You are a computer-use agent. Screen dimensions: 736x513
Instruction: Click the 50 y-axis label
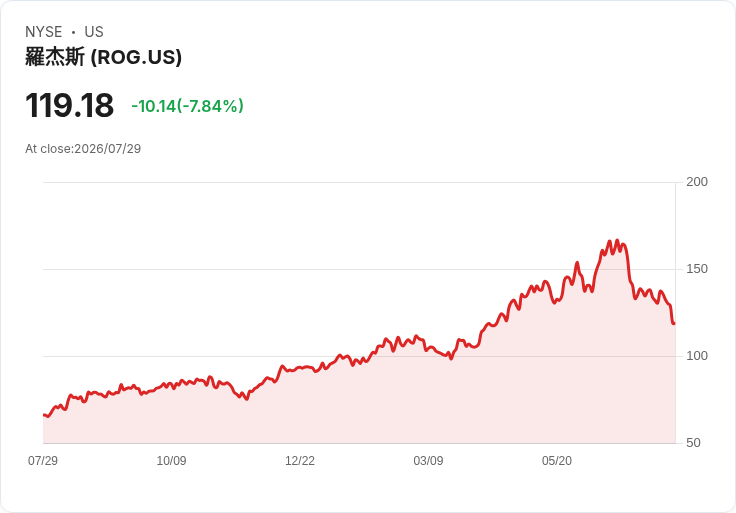pos(693,443)
